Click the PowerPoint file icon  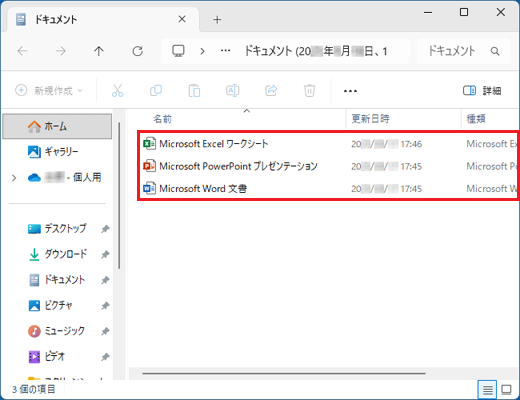(x=149, y=166)
